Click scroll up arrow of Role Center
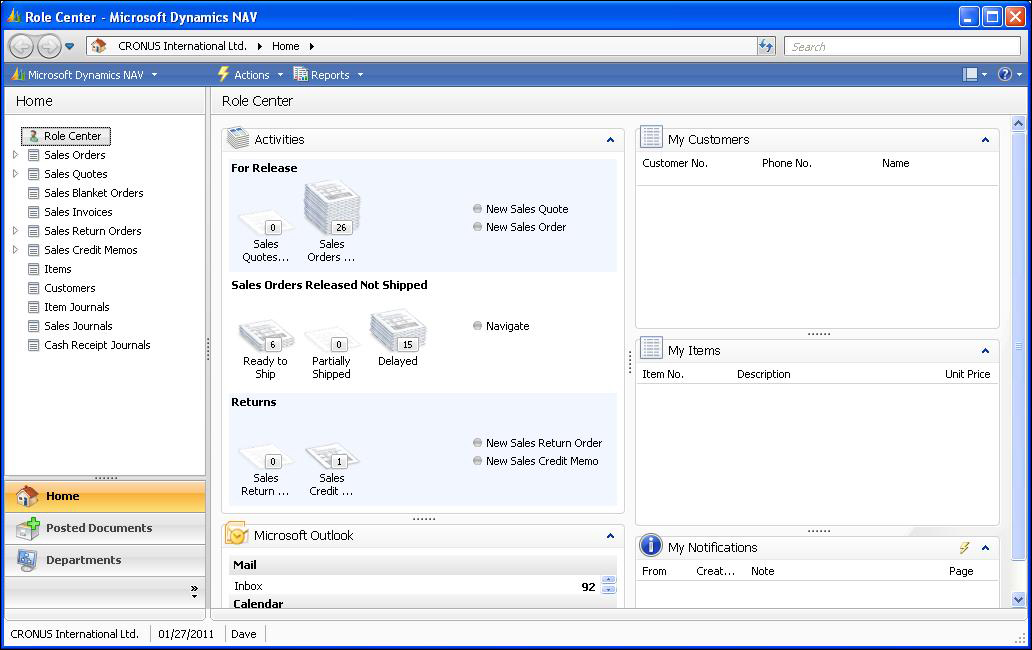 pos(1018,124)
